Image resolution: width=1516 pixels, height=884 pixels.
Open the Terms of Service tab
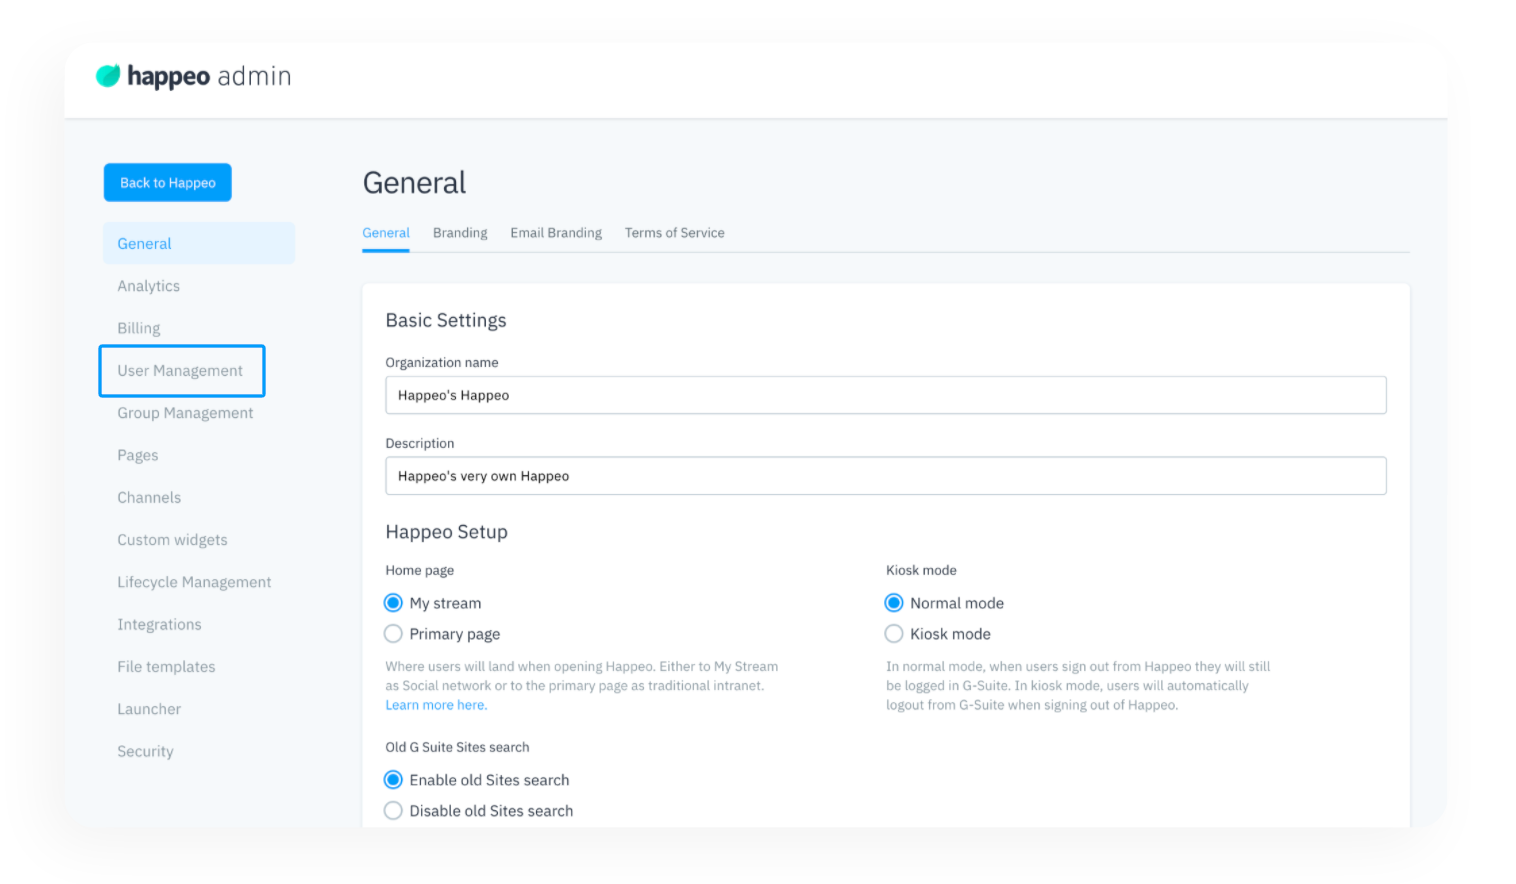(675, 233)
